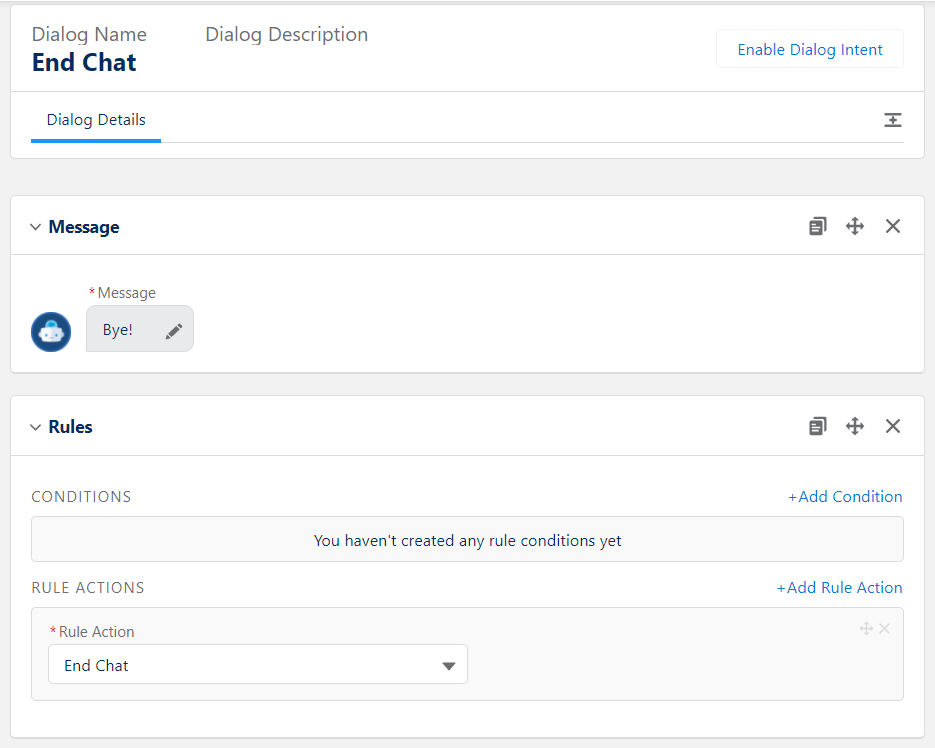Click the +Add Condition link

tap(845, 497)
